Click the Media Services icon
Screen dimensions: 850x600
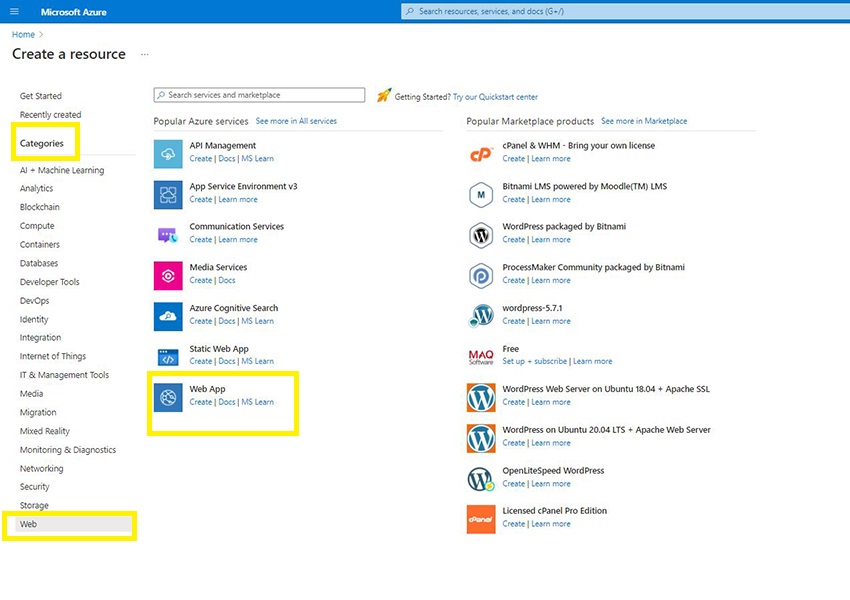pos(168,275)
